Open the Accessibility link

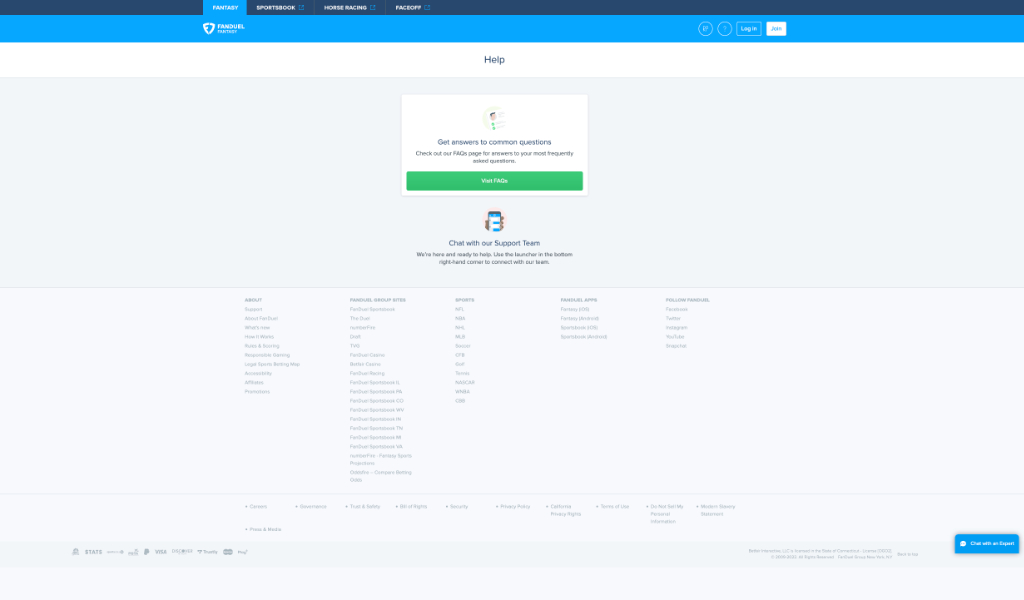click(258, 373)
